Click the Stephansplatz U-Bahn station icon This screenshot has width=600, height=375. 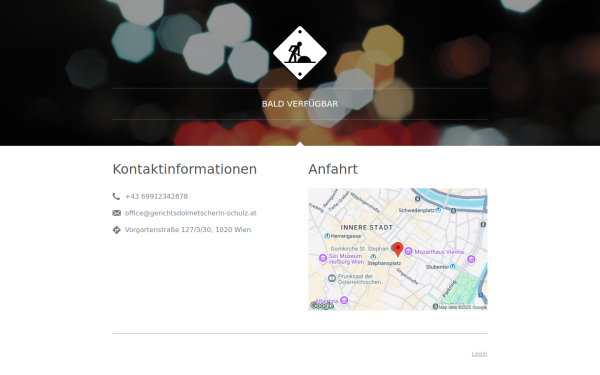(373, 257)
